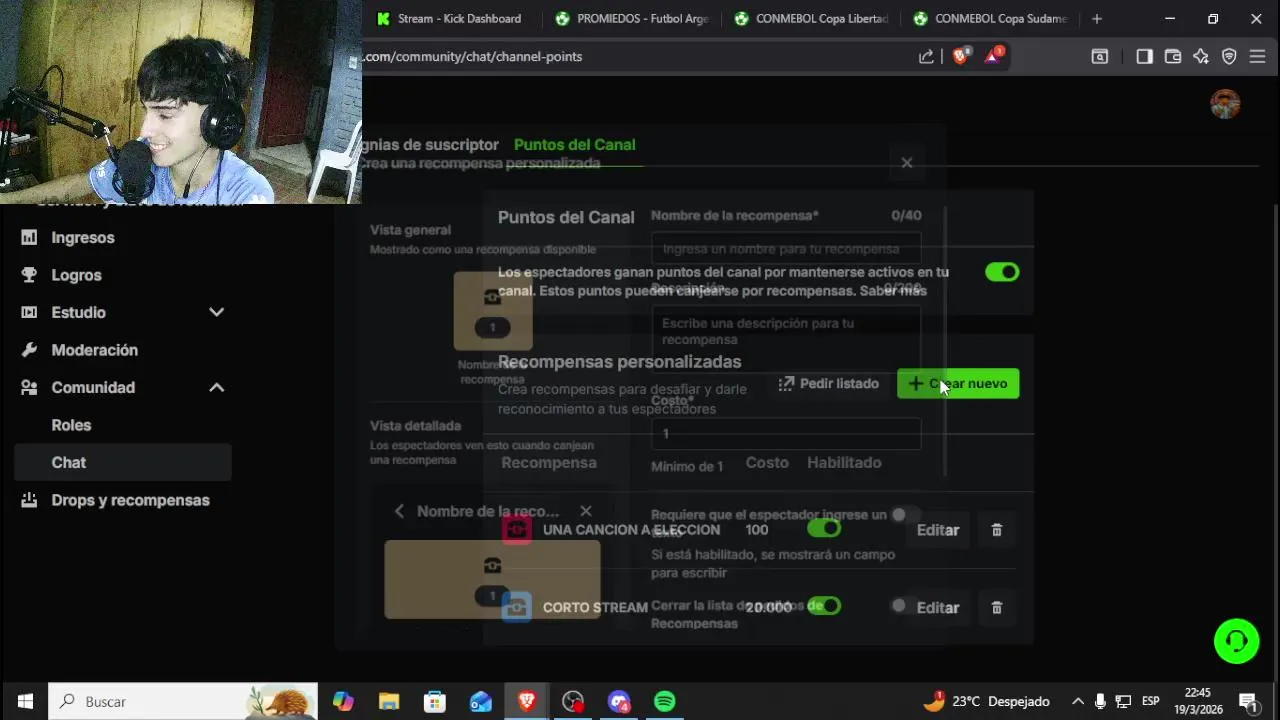Image resolution: width=1280 pixels, height=720 pixels.
Task: Open the green support headset button
Action: click(x=1236, y=641)
